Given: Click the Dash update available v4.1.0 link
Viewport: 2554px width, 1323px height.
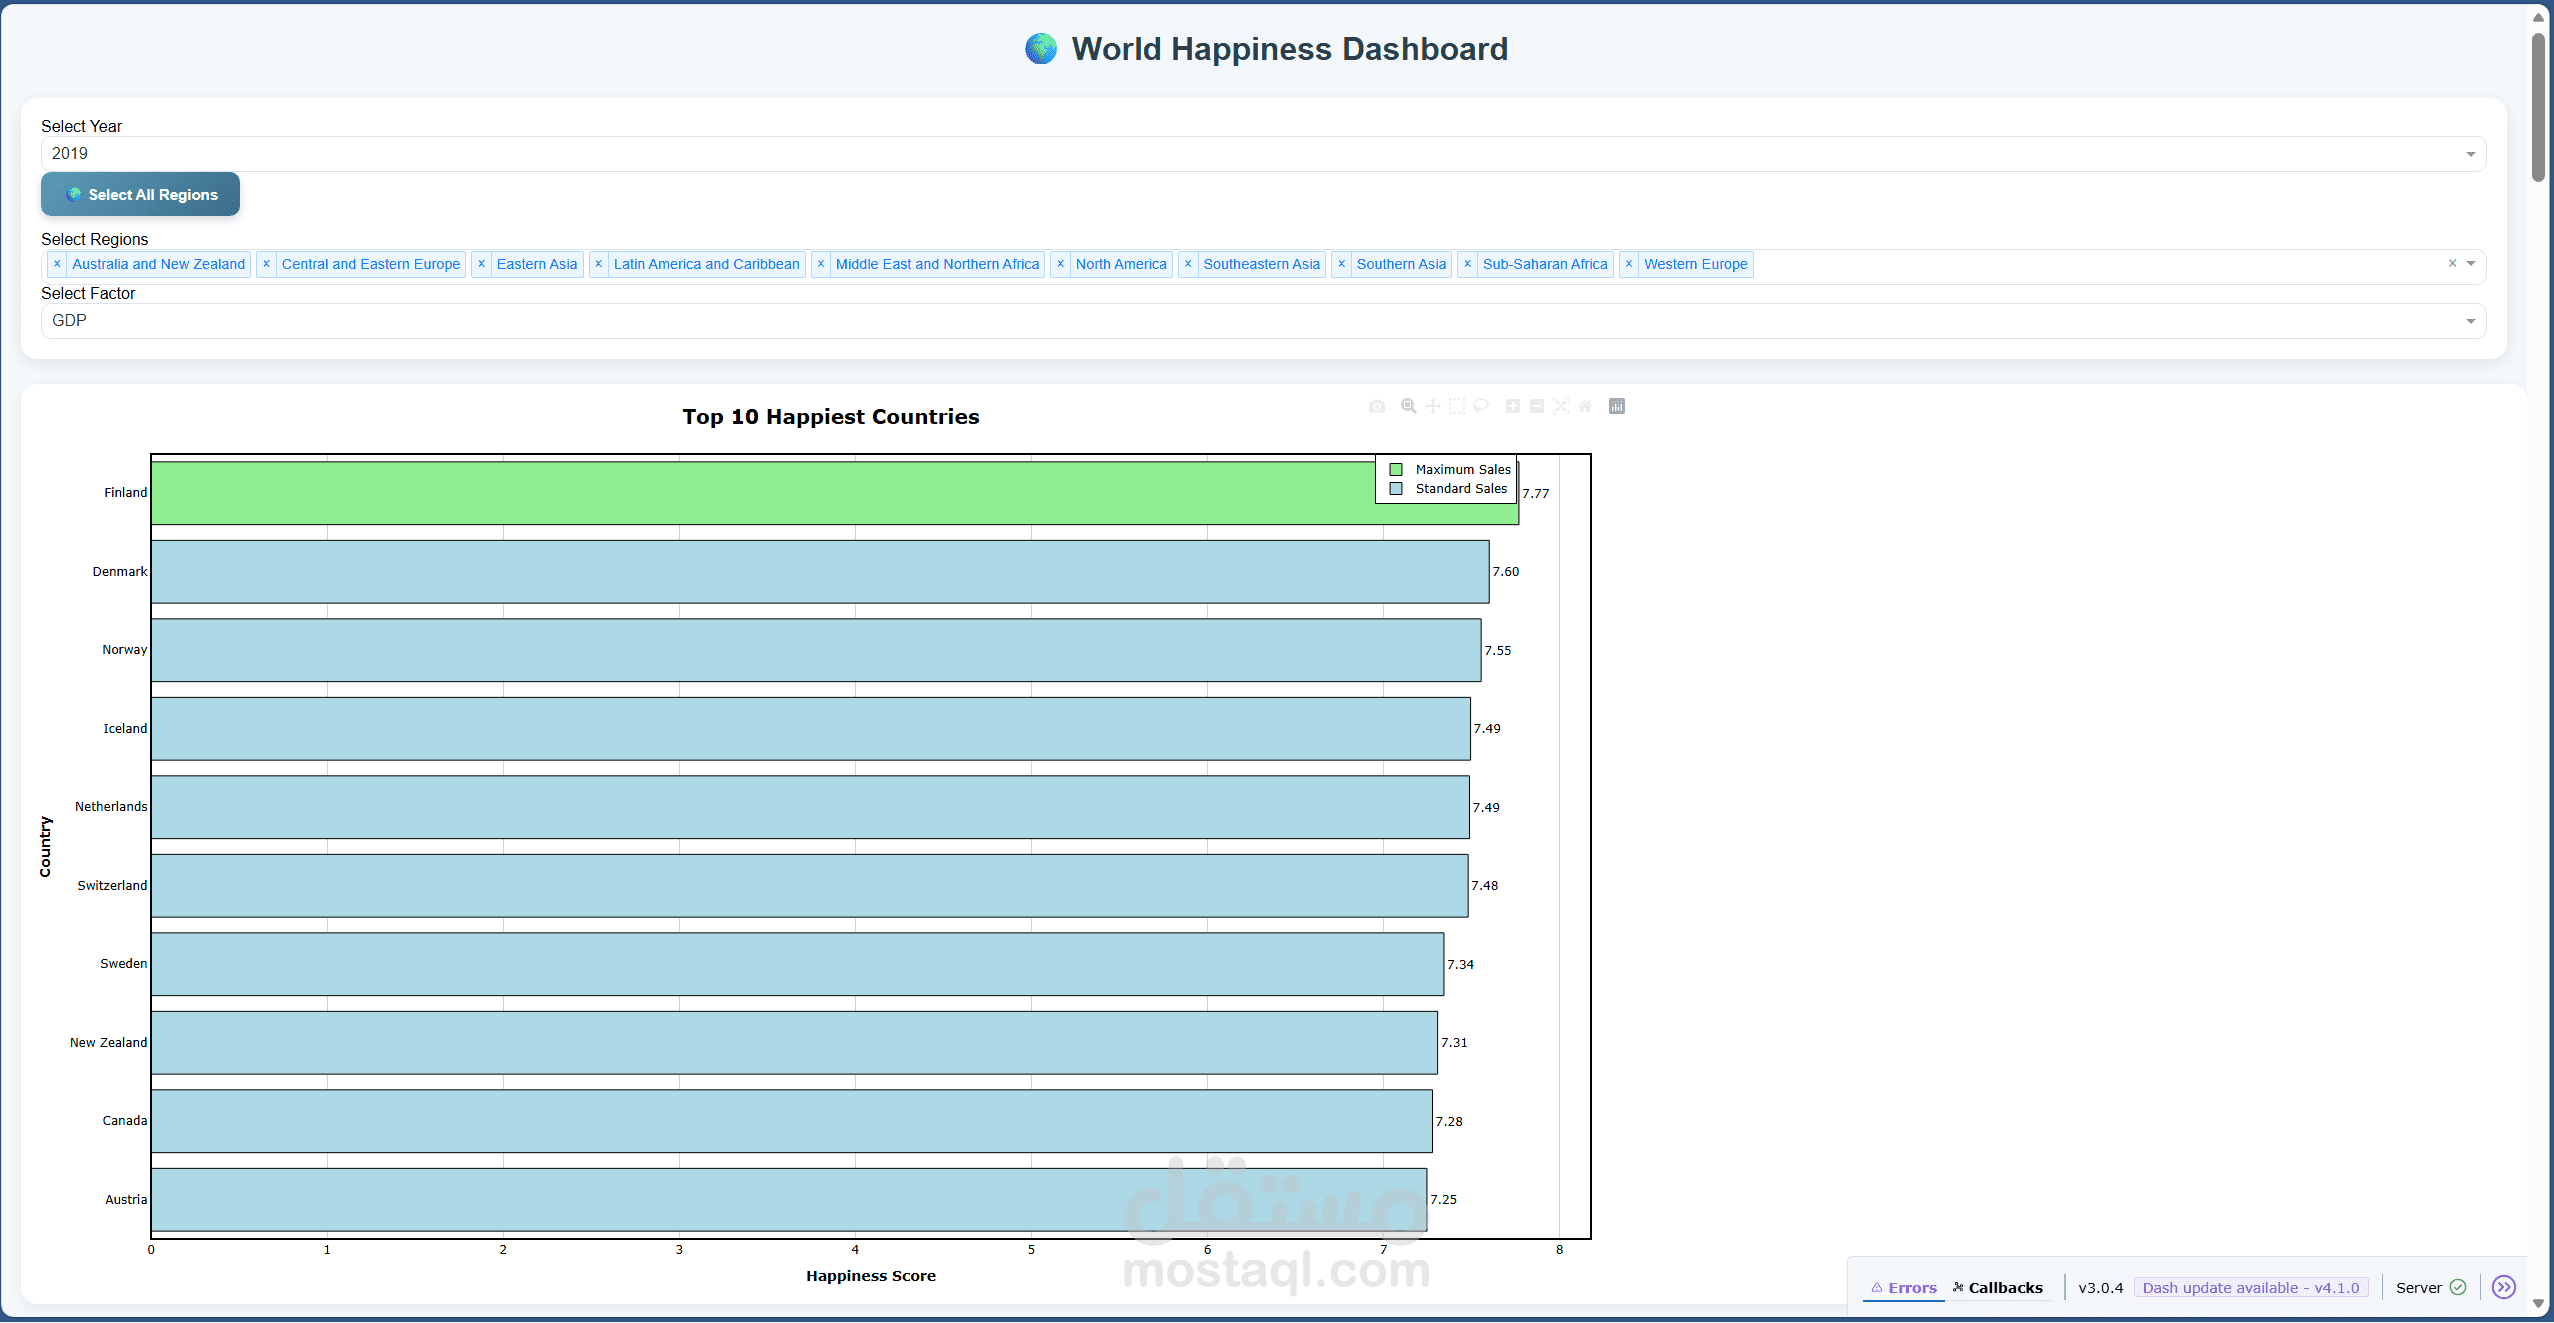Looking at the screenshot, I should click(x=2251, y=1288).
